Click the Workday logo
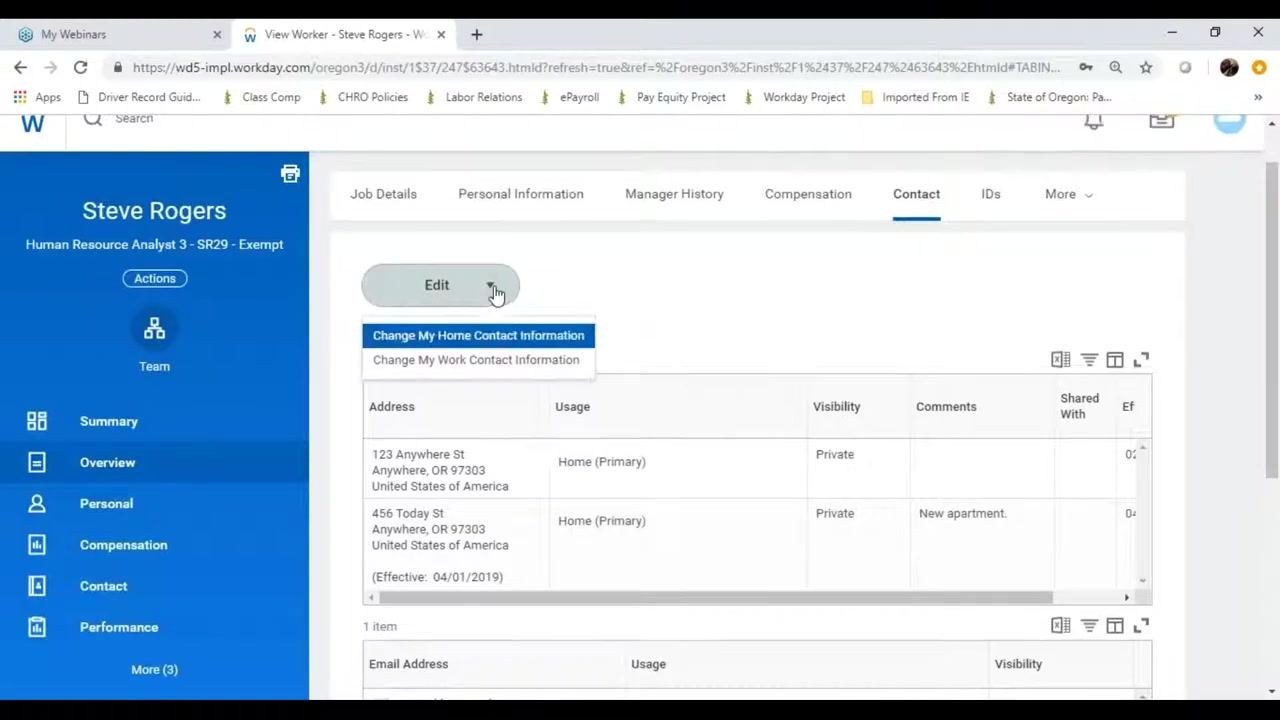 pos(33,123)
